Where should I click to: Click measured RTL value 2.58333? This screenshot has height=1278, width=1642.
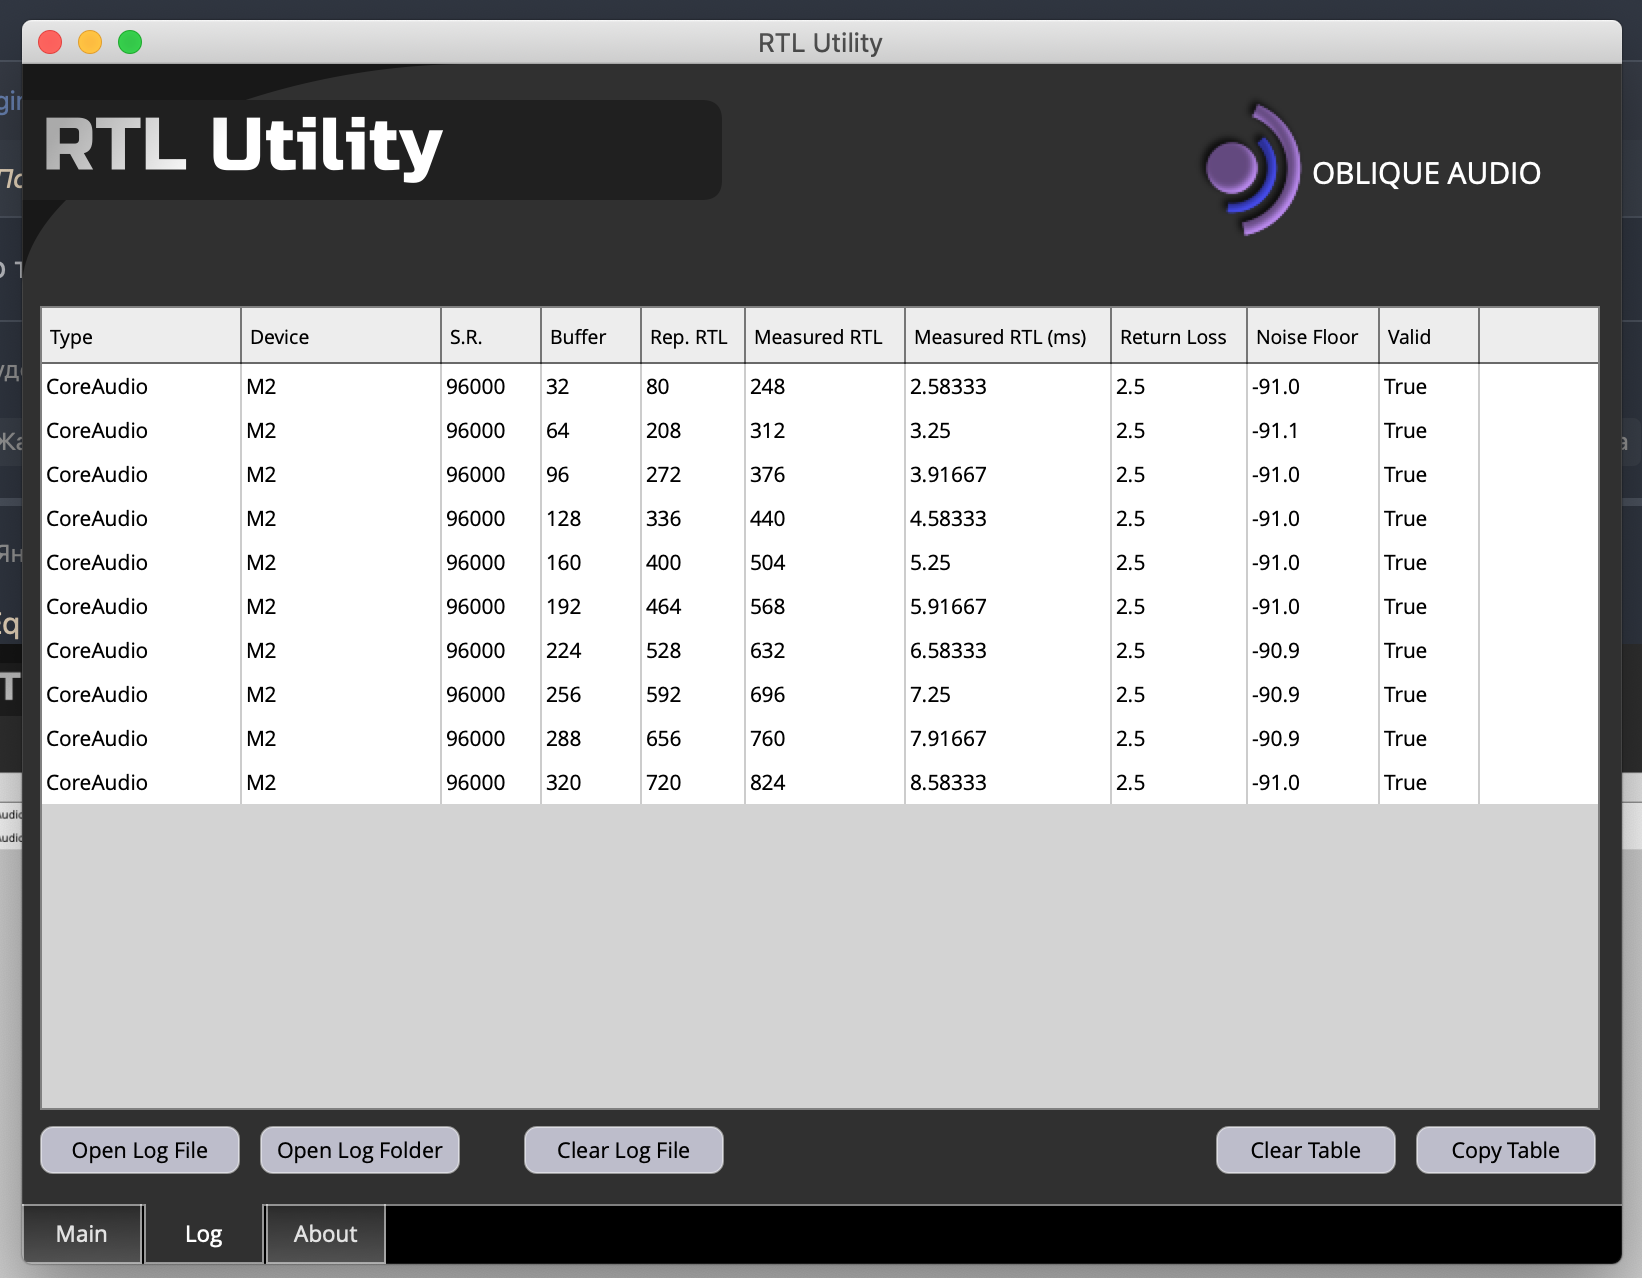(x=1008, y=386)
